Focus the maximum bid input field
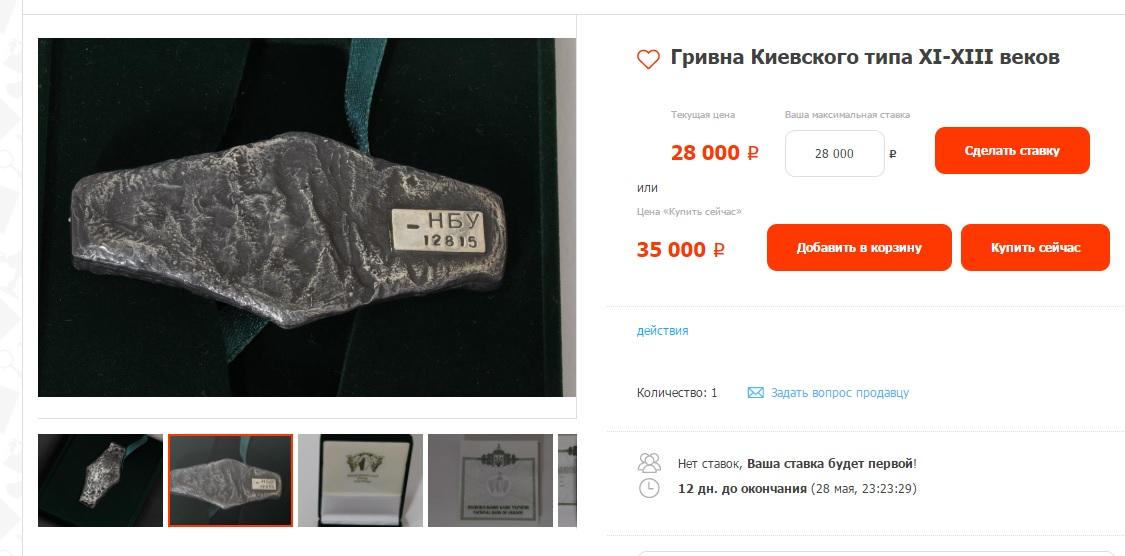The height and width of the screenshot is (556, 1125). [x=834, y=154]
